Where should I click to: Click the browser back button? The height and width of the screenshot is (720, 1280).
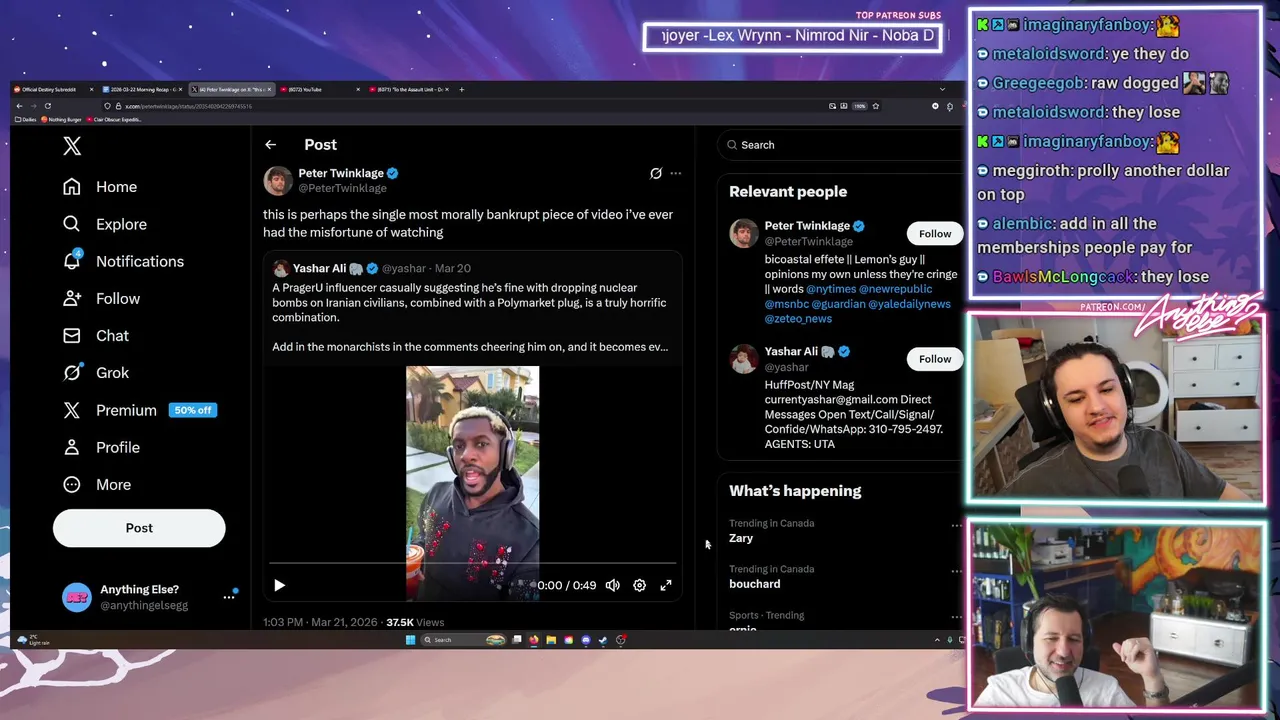tap(19, 106)
